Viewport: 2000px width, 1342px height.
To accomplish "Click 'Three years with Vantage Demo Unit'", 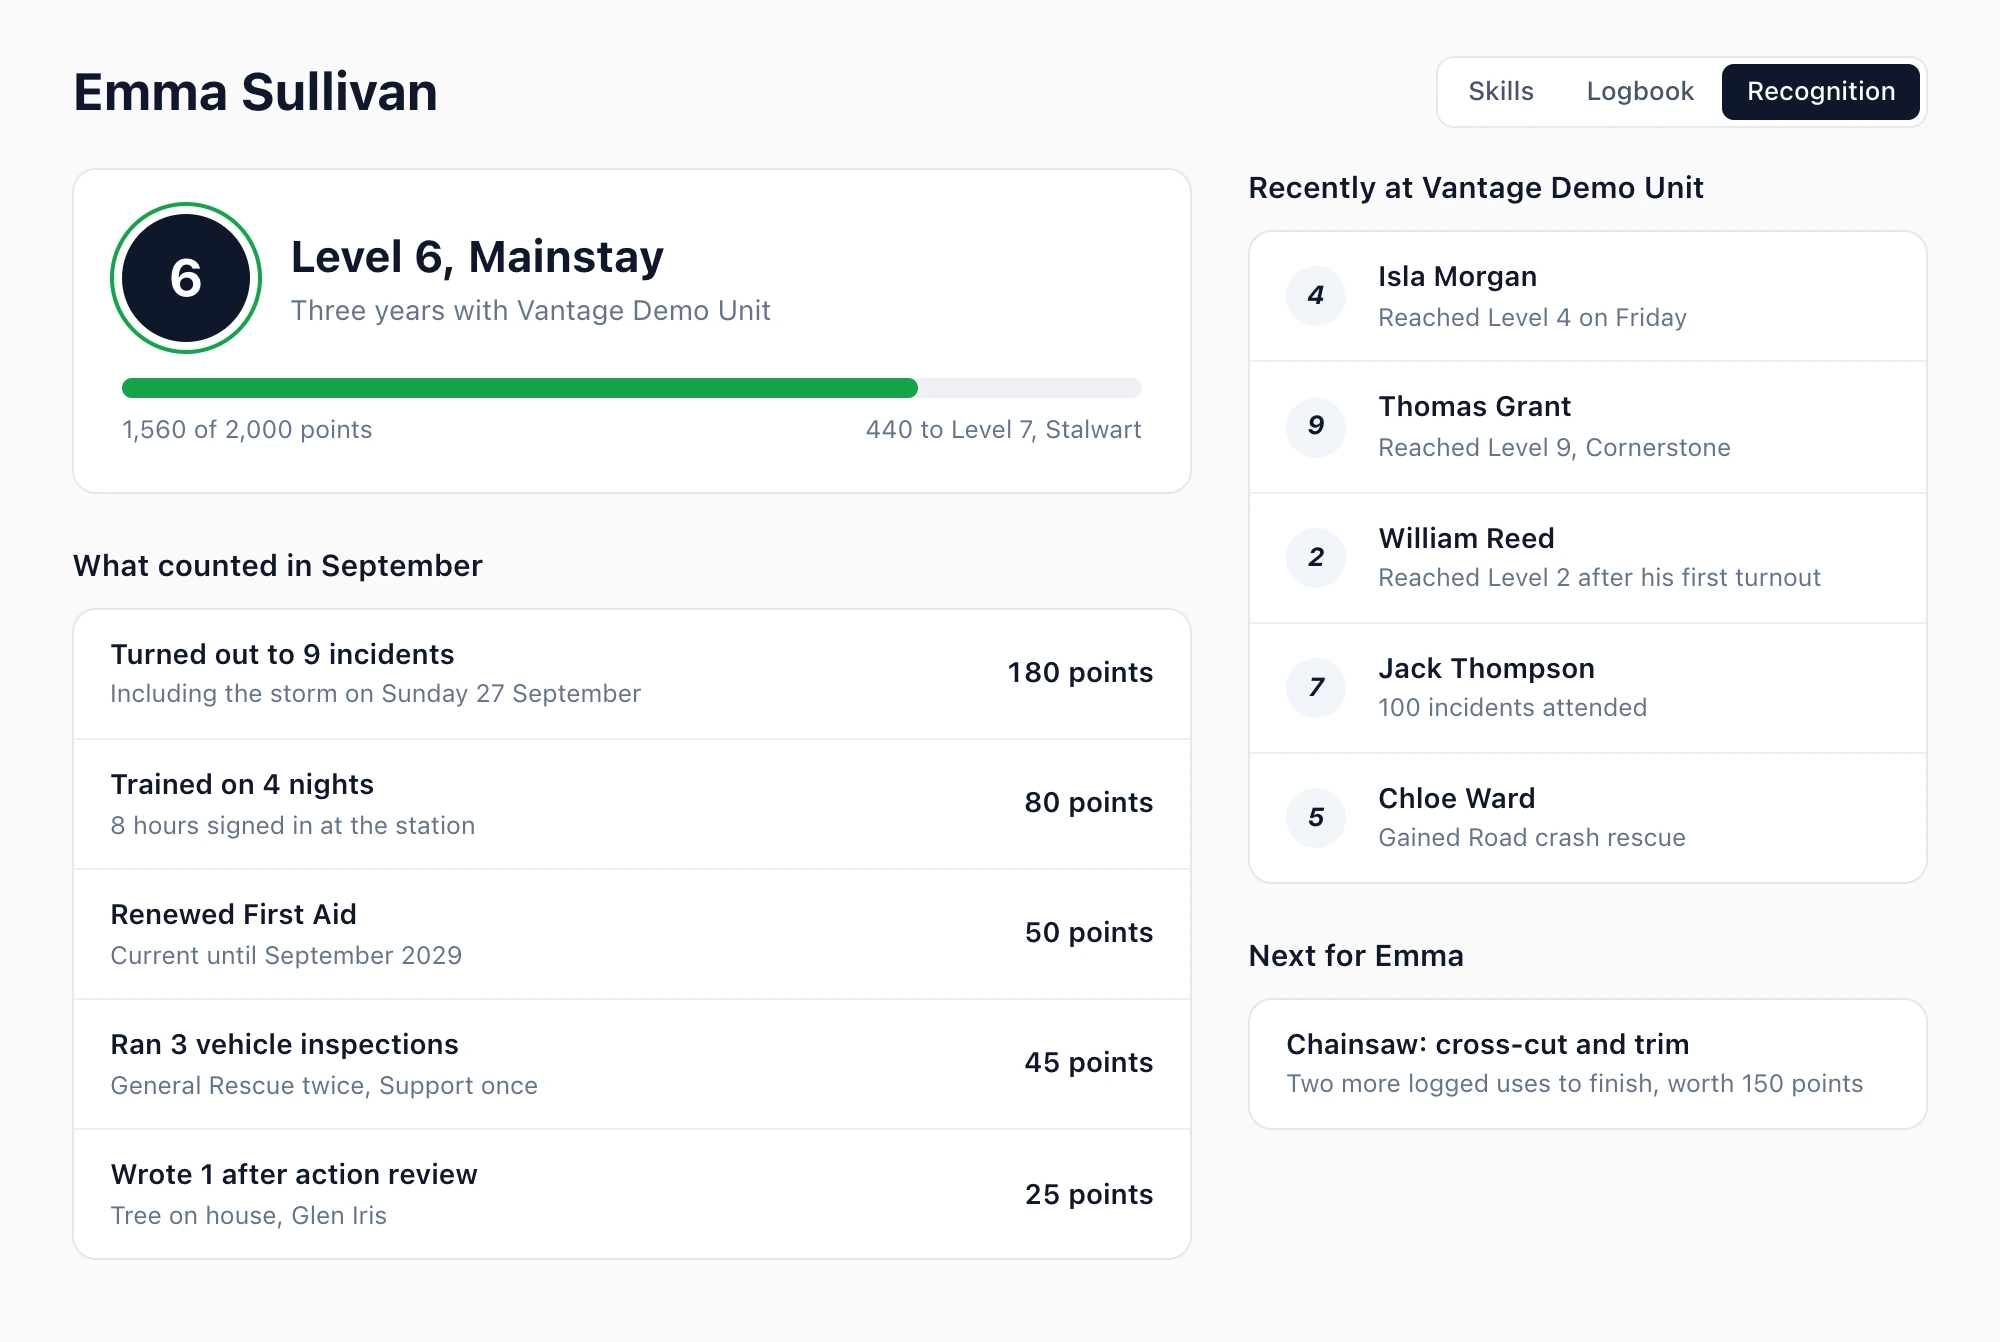I will 530,311.
